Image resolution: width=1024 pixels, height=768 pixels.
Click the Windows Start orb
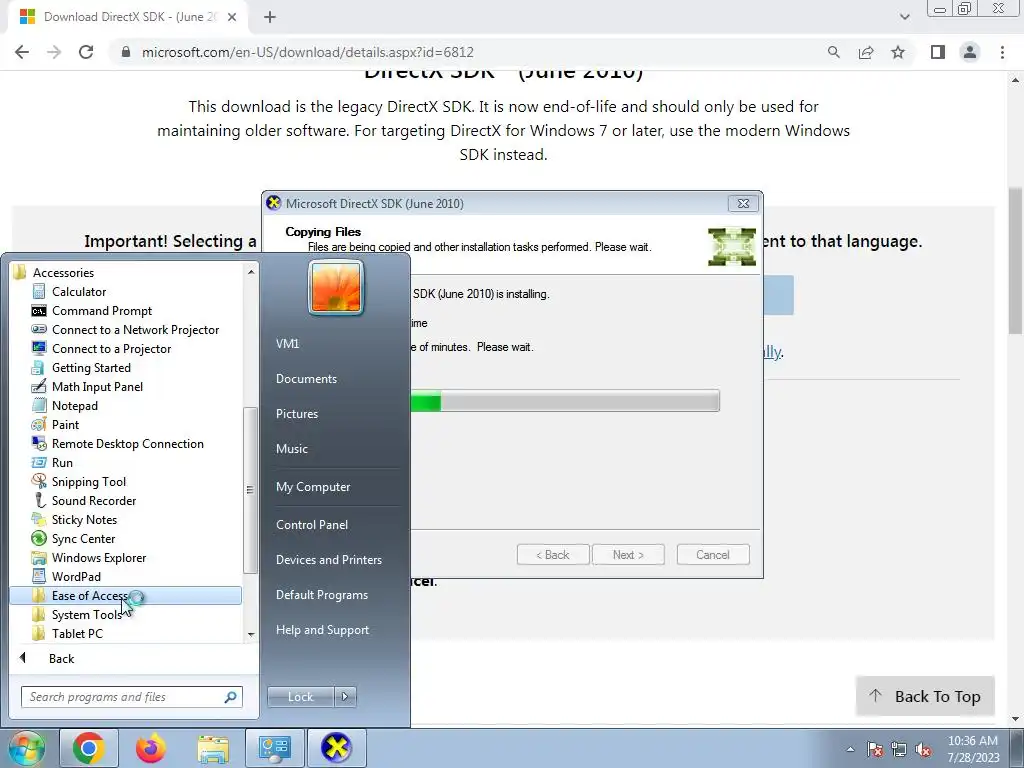[x=25, y=748]
